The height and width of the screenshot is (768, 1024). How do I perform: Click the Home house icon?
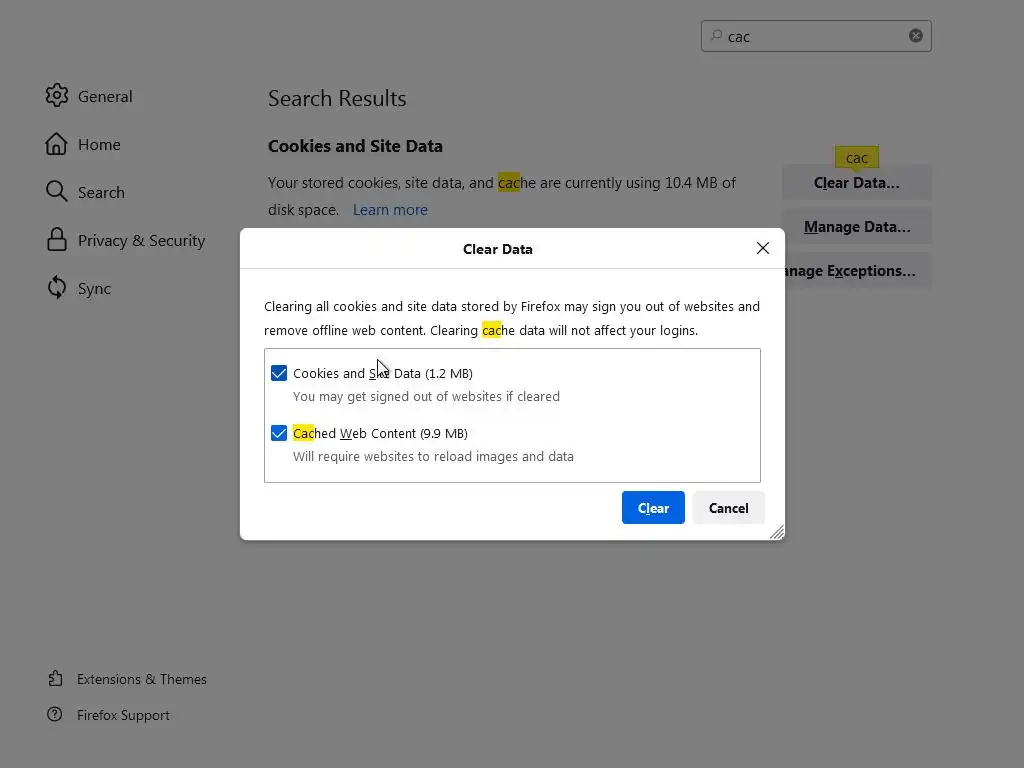tap(56, 144)
